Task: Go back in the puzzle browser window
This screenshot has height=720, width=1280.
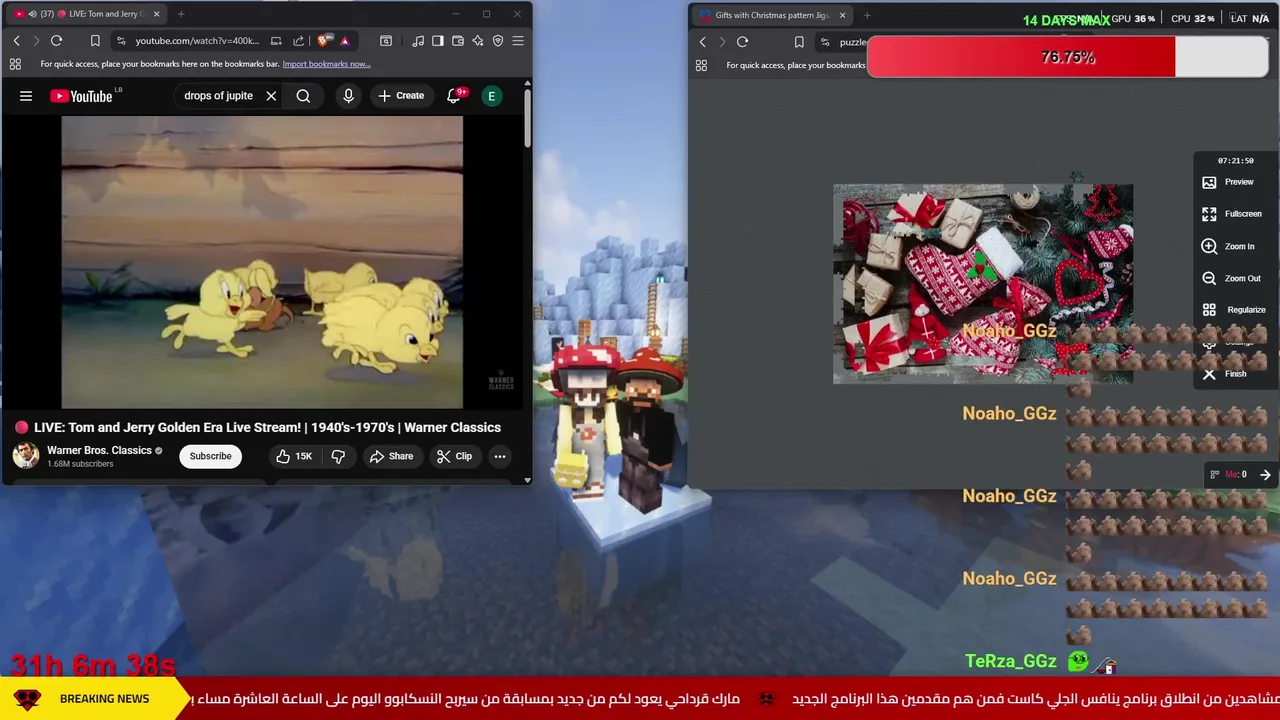Action: click(x=703, y=42)
